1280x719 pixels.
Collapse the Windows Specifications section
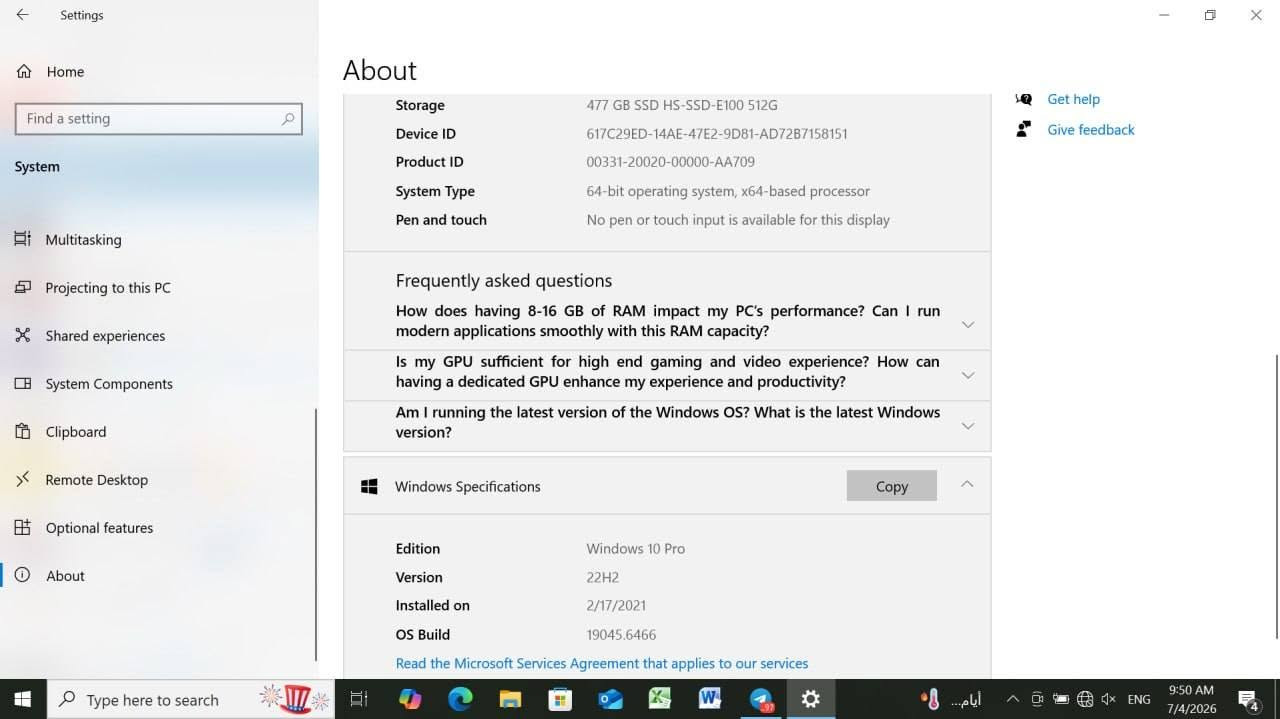[967, 484]
